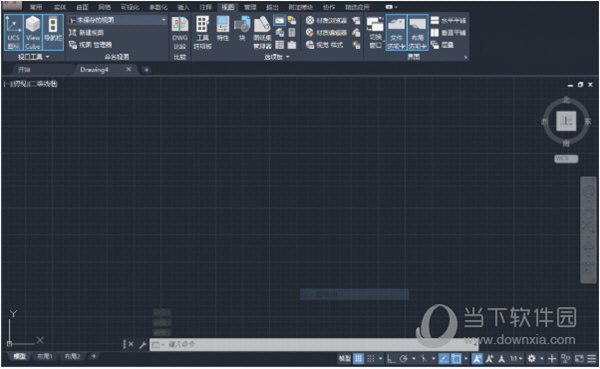Open workspace switching gear
The width and height of the screenshot is (600, 369).
(x=532, y=359)
